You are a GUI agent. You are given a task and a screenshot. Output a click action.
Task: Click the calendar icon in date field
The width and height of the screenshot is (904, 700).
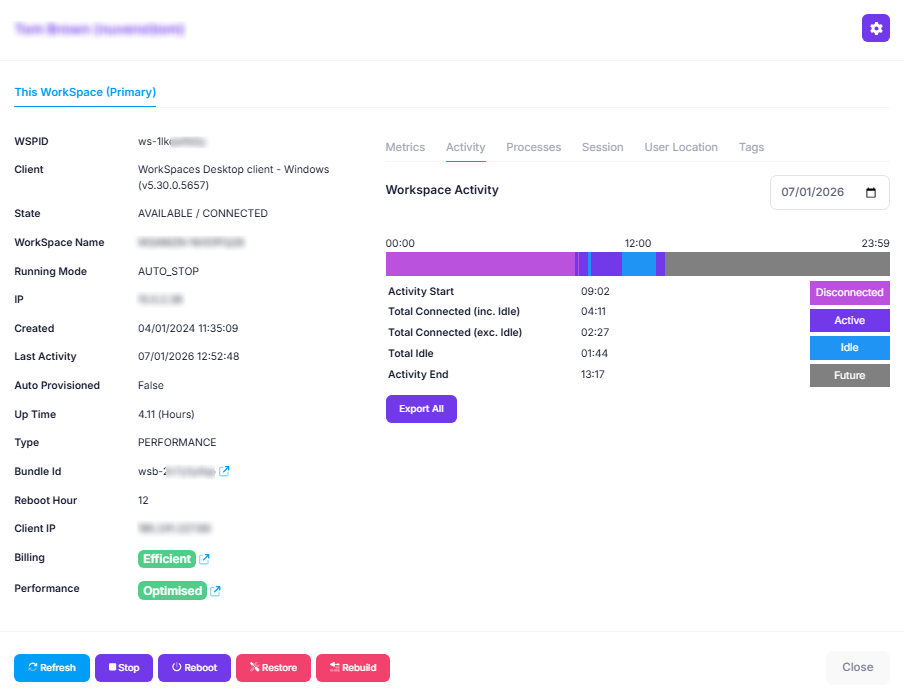(x=870, y=193)
